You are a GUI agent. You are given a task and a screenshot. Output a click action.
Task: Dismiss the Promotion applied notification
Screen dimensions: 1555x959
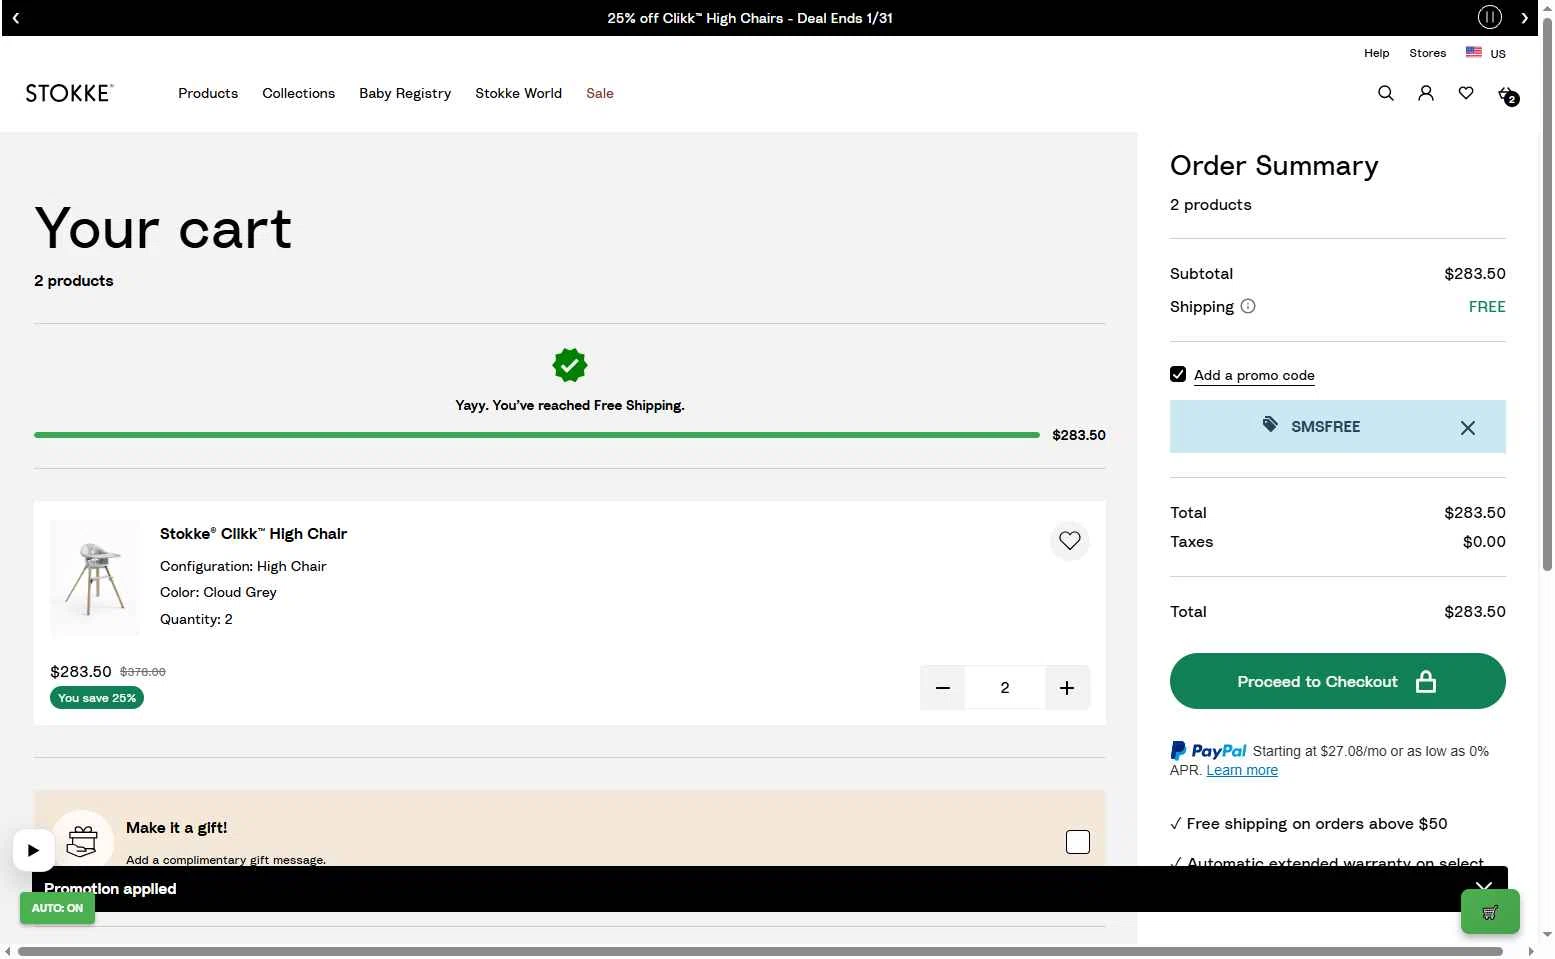coord(1484,886)
